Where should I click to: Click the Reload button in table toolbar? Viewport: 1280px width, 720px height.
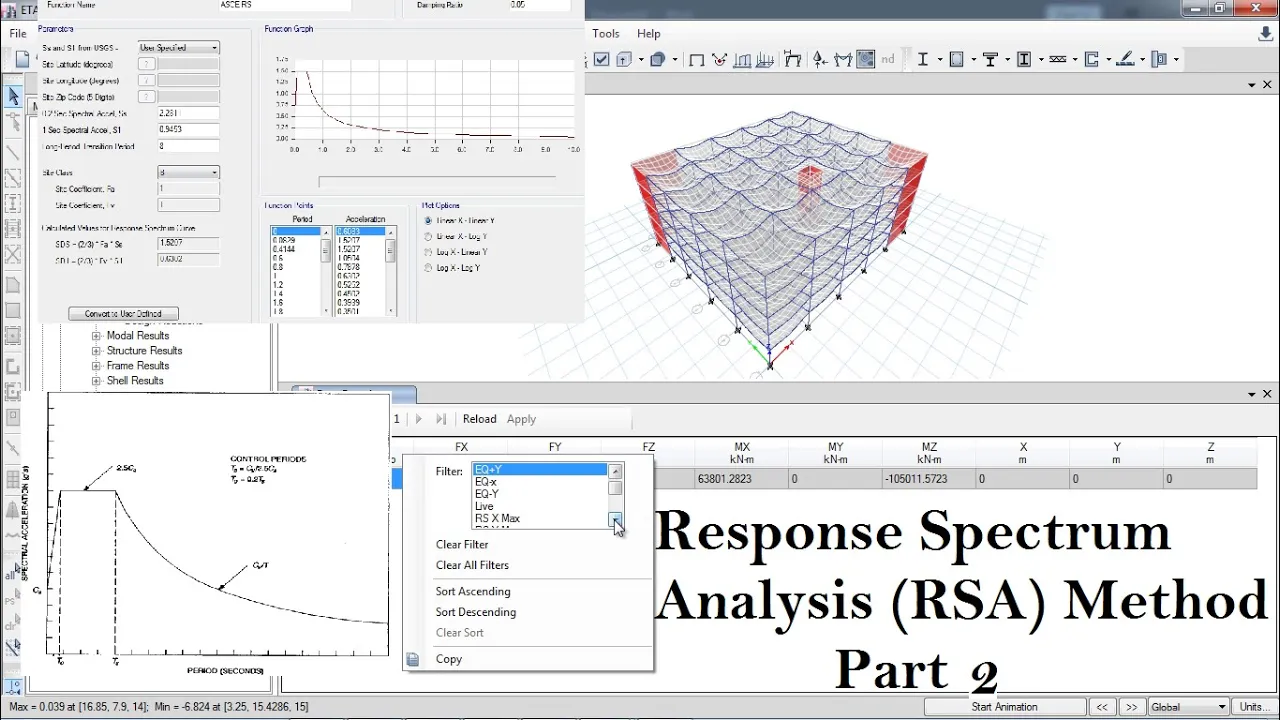(x=479, y=419)
